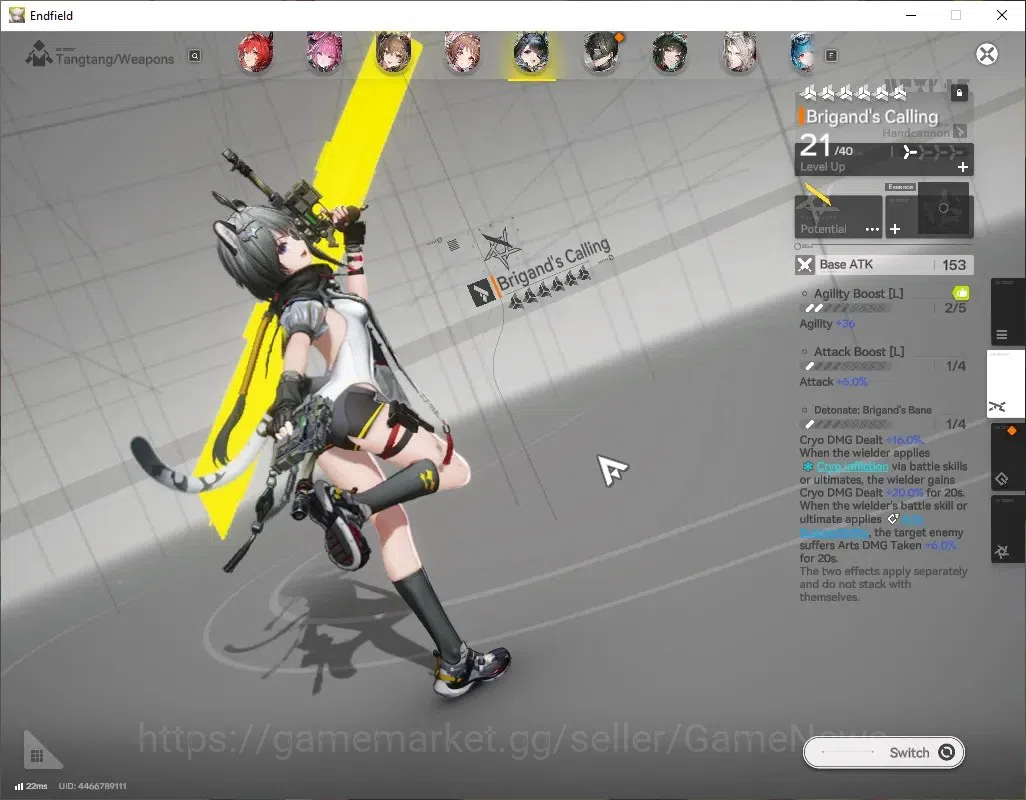Click the Switch weapon button
Viewport: 1026px width, 800px height.
pyautogui.click(x=883, y=752)
